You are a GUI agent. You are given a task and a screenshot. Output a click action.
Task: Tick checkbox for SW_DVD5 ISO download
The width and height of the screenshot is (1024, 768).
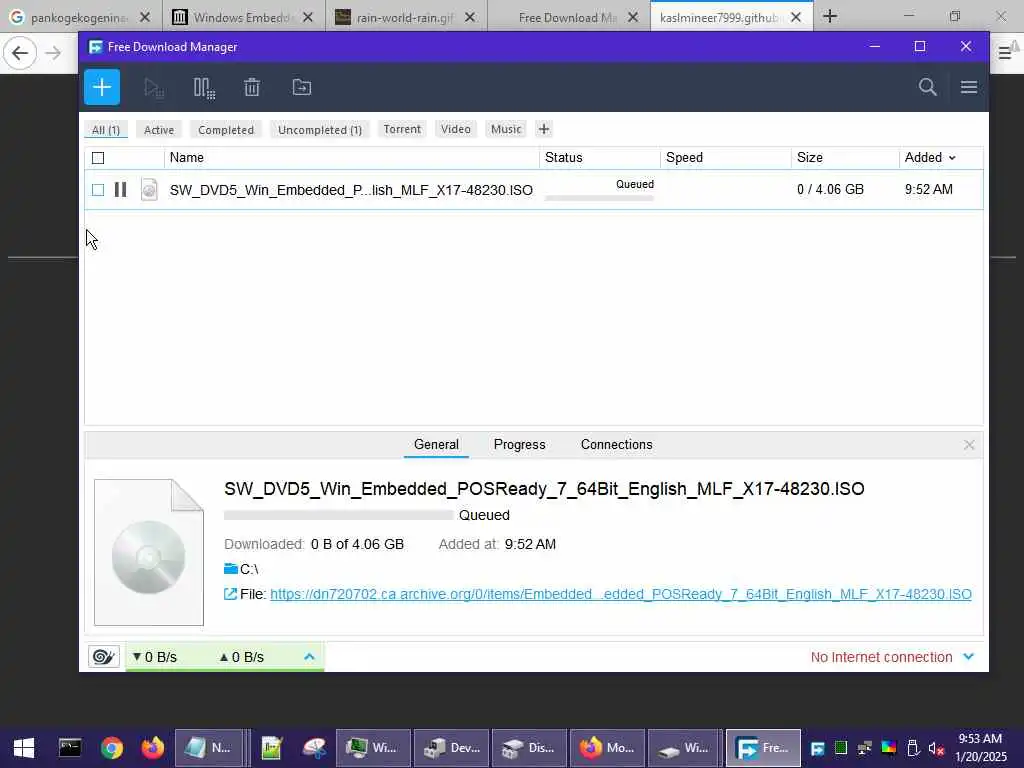click(98, 190)
